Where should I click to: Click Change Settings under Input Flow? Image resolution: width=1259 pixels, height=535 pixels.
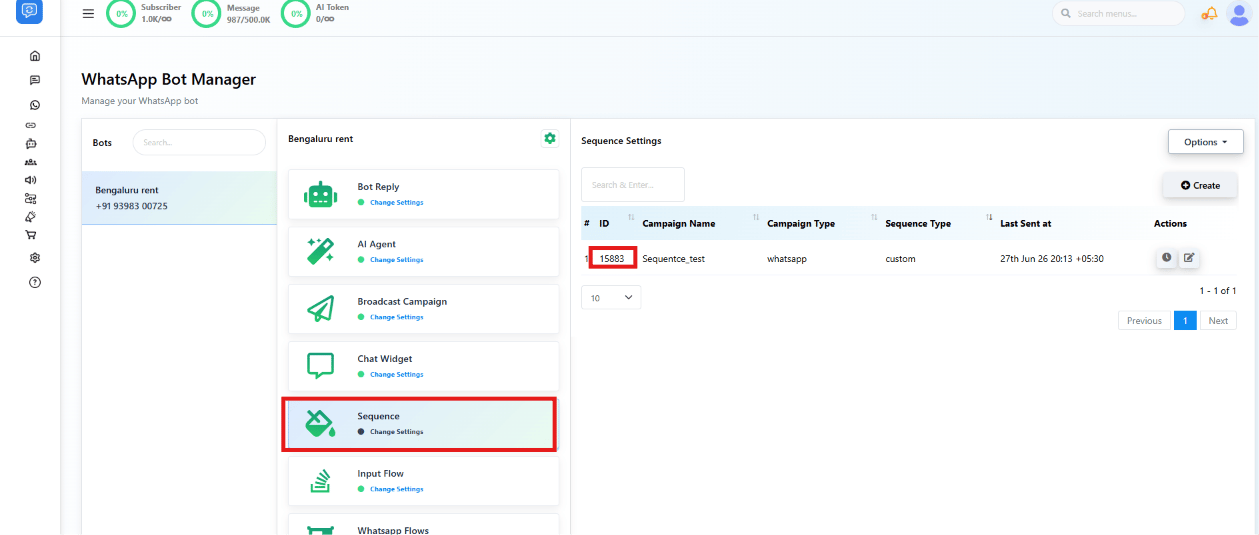point(396,489)
